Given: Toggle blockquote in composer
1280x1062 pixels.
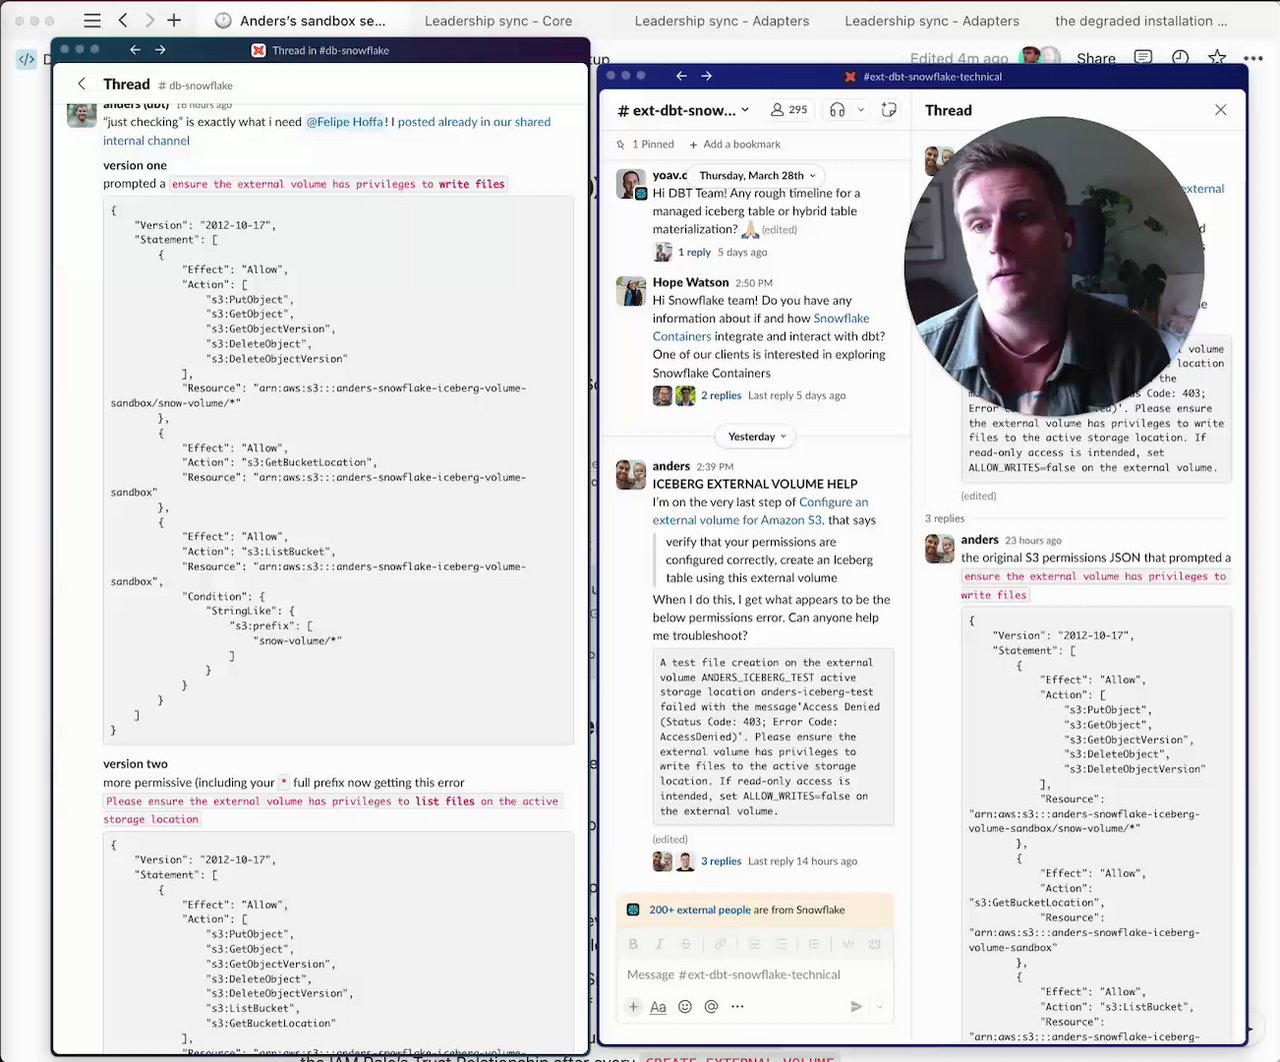Looking at the screenshot, I should (x=814, y=944).
